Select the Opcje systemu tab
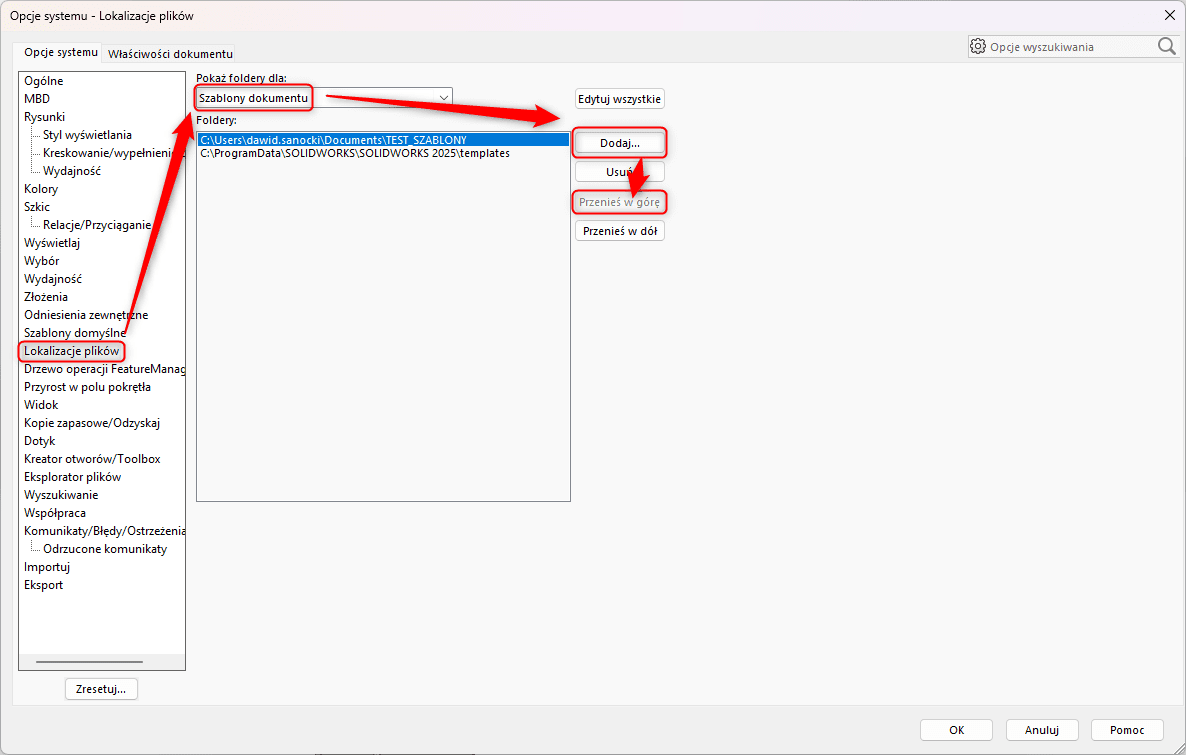Screen dimensions: 1186x755 click(x=61, y=52)
